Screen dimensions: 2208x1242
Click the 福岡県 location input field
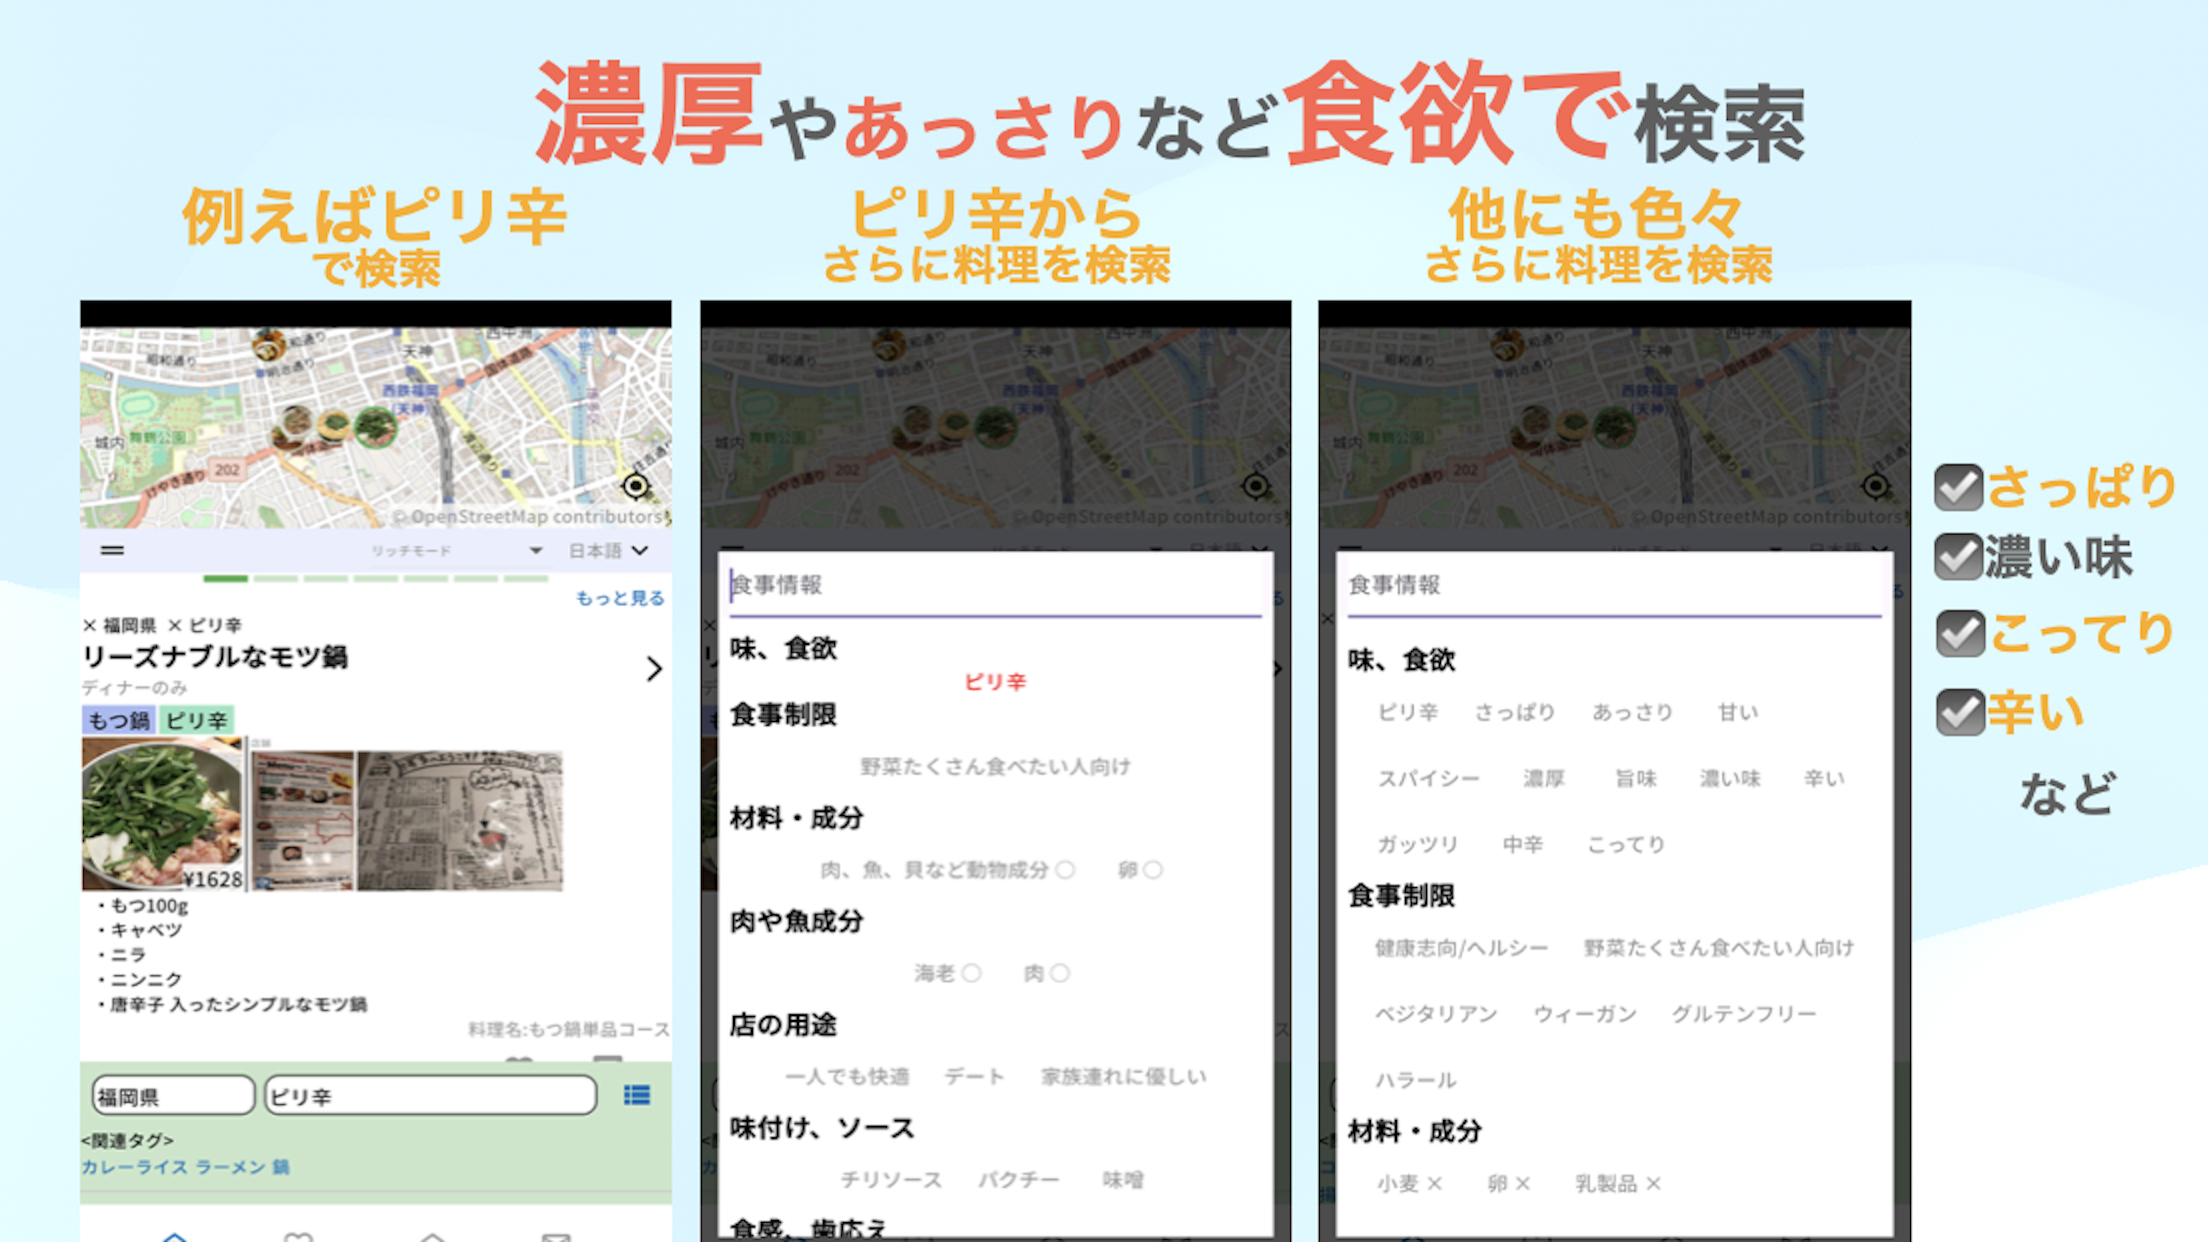173,1096
